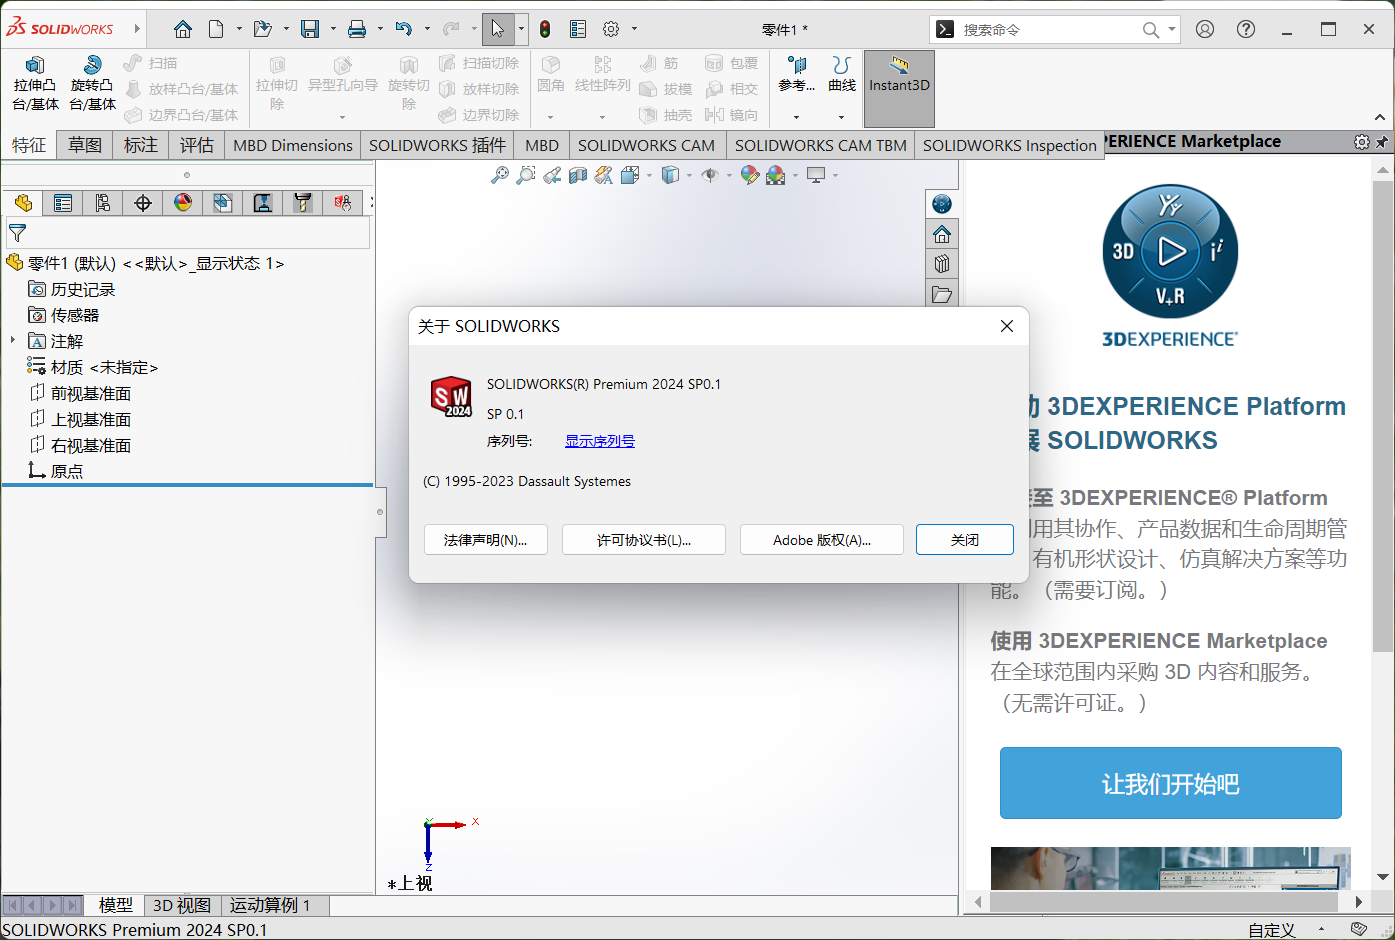
Task: Open FeatureManager design tree tab icon
Action: pyautogui.click(x=23, y=203)
